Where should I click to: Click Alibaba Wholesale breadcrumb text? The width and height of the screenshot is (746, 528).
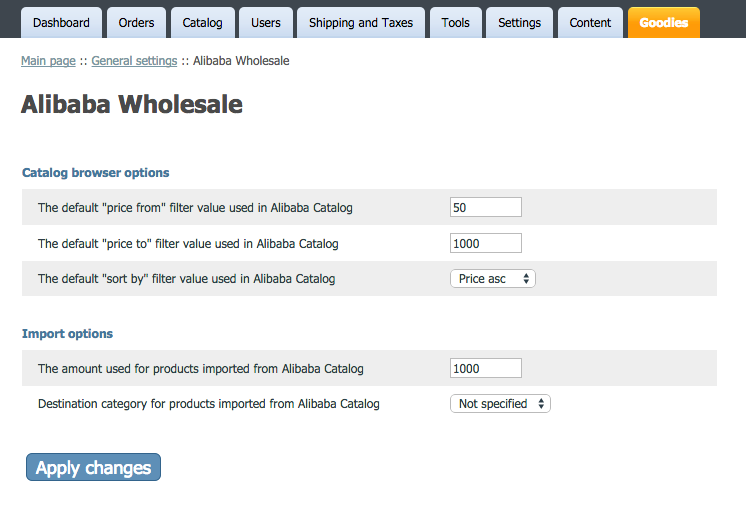241,61
